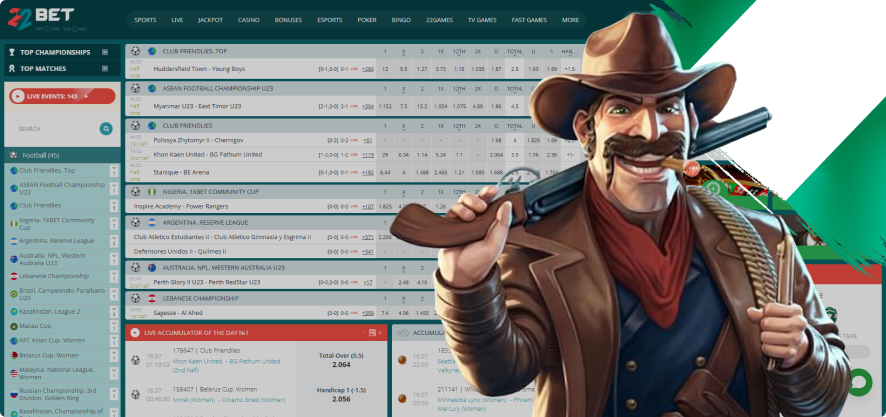Select Belarus Cup. Women in sidebar
The height and width of the screenshot is (417, 886).
[x=49, y=355]
